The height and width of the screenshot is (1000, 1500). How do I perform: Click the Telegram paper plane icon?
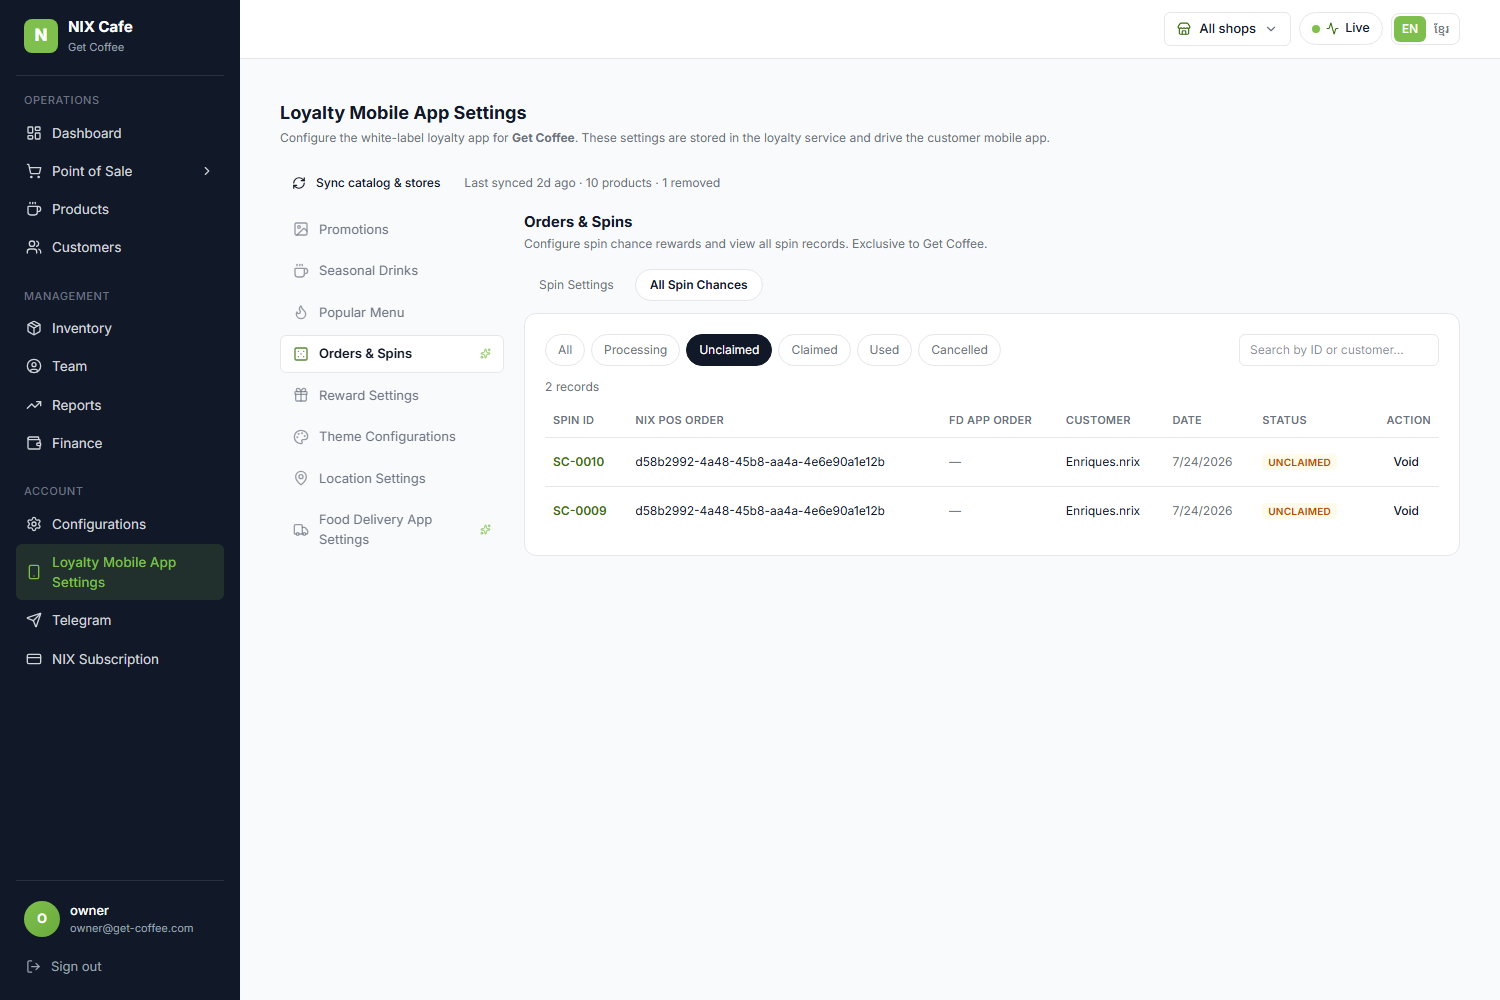[x=34, y=620]
